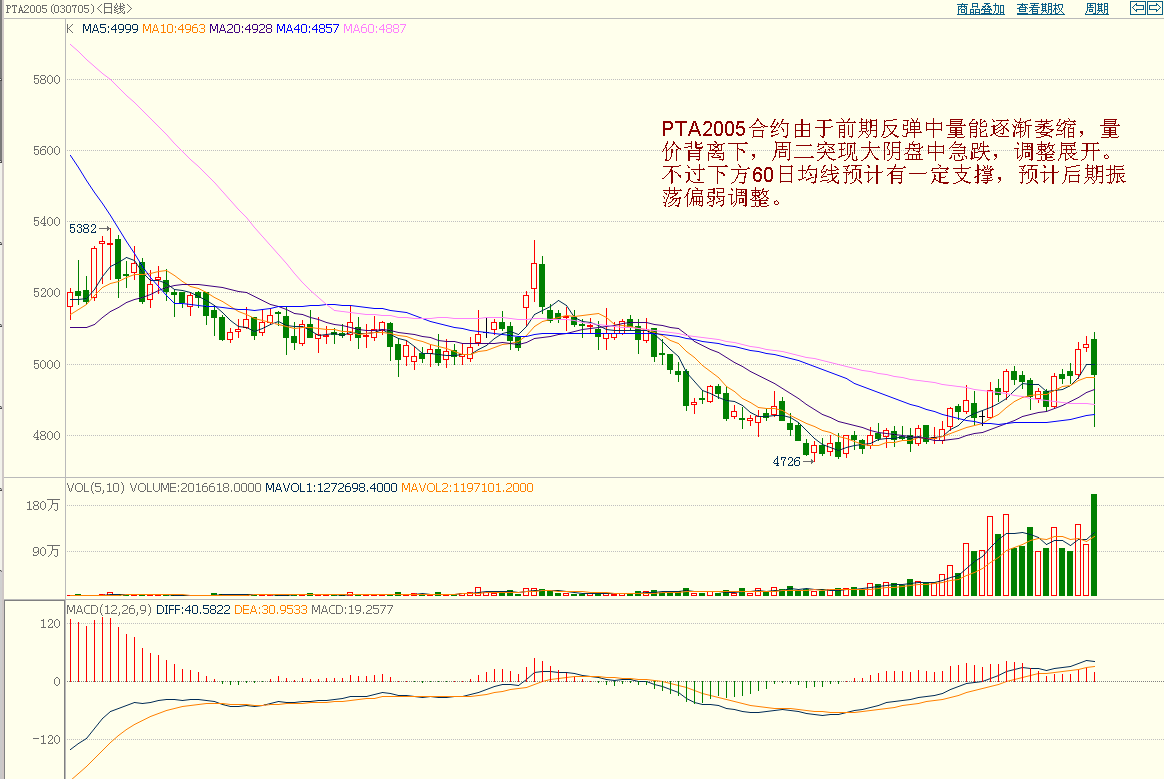Viewport: 1164px width, 779px height.
Task: Select the purple MA20:4928 label
Action: pyautogui.click(x=240, y=29)
